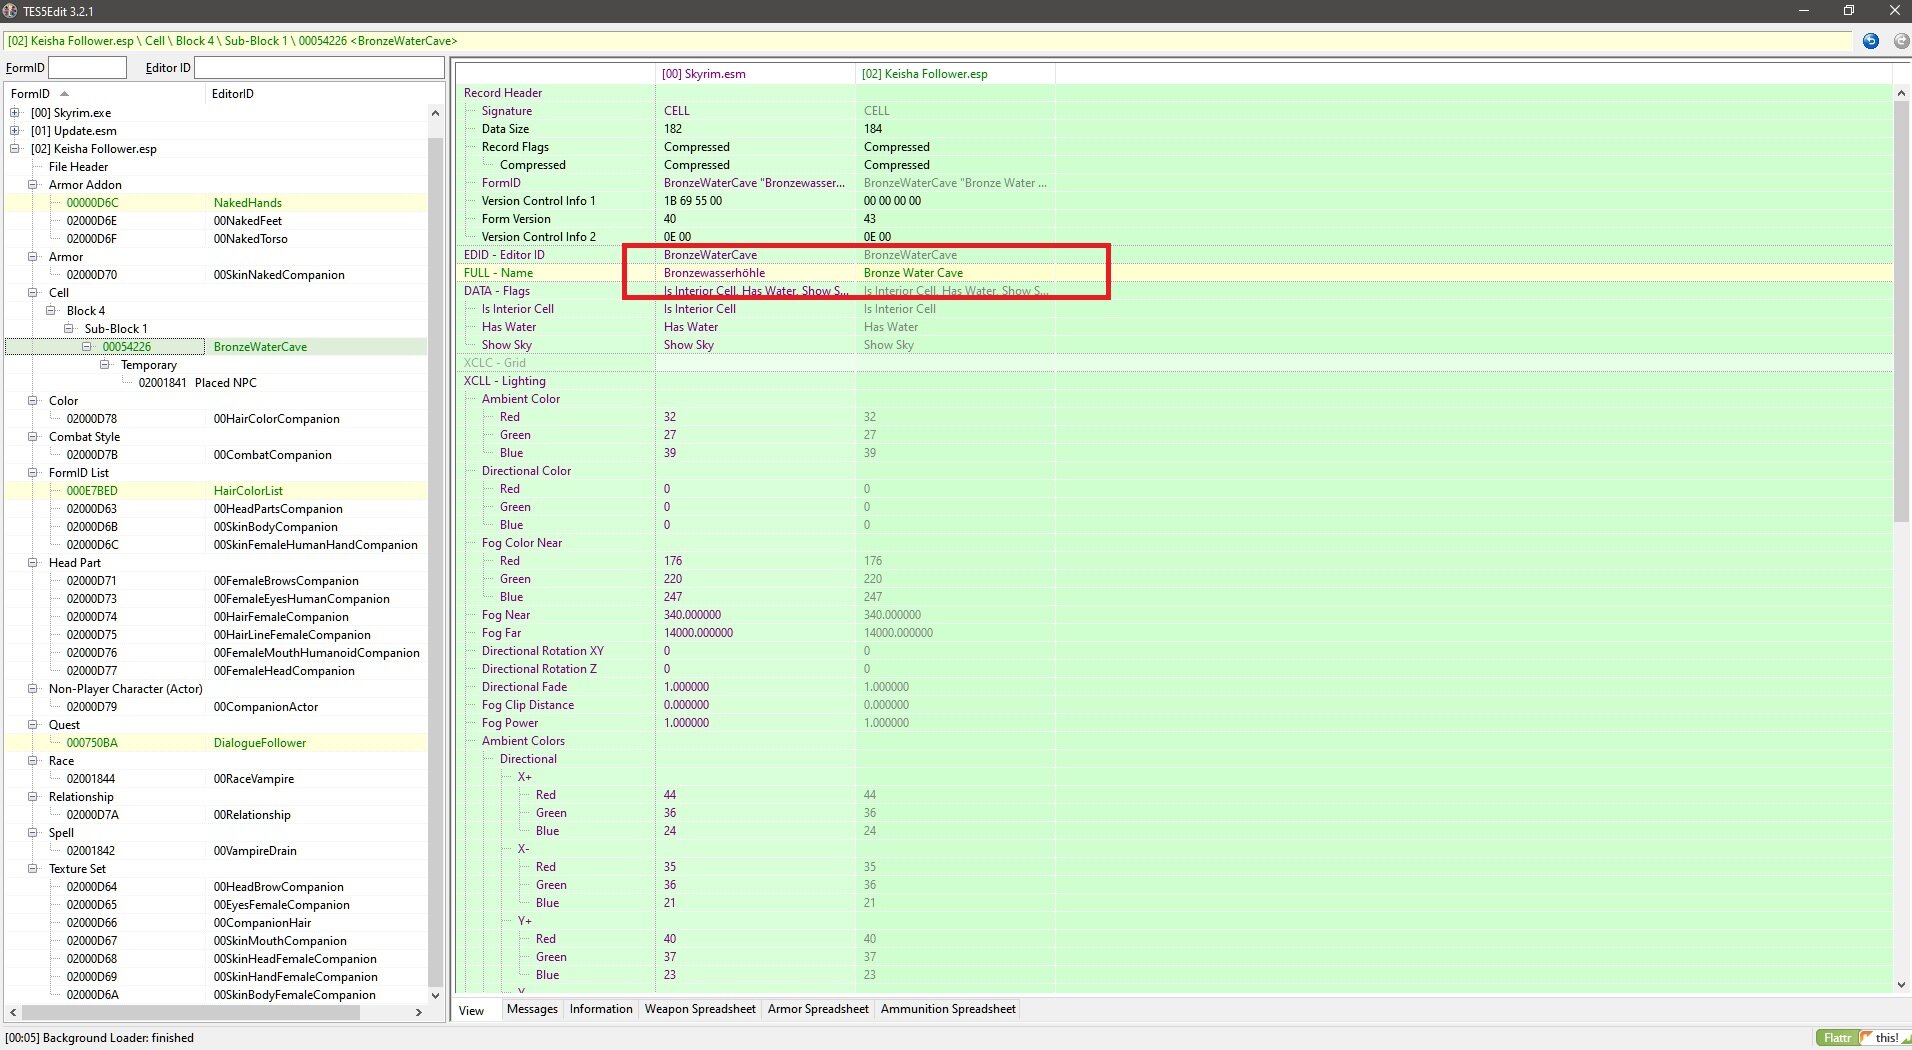Select the 00SkinNakedCompanion armor record
This screenshot has width=1912, height=1050.
click(x=216, y=275)
